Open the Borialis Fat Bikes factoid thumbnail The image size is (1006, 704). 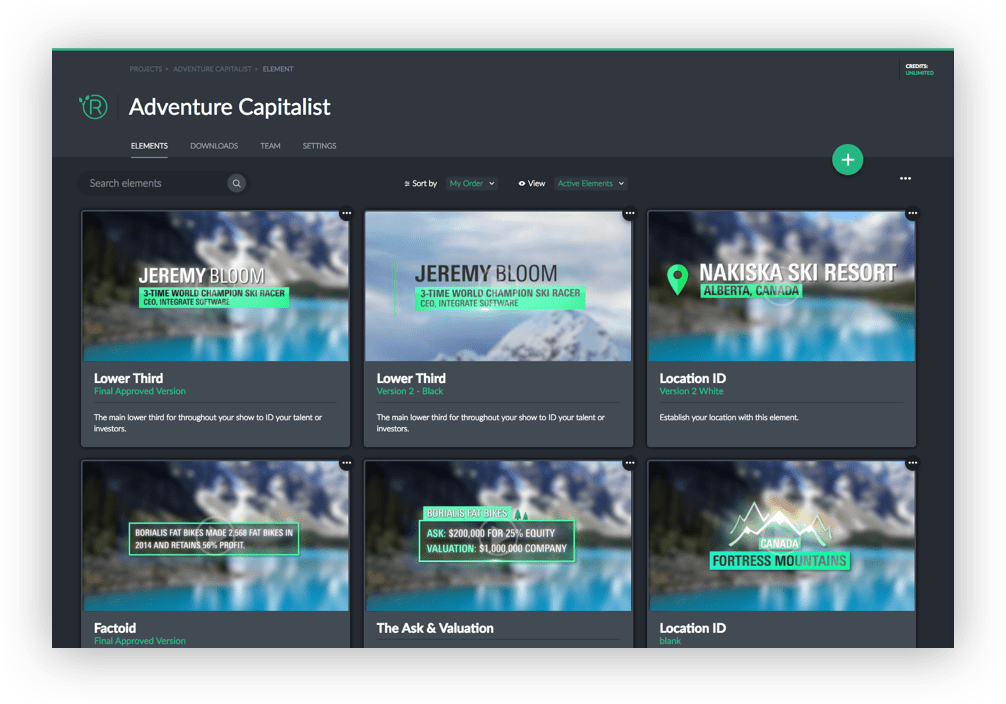(x=215, y=536)
